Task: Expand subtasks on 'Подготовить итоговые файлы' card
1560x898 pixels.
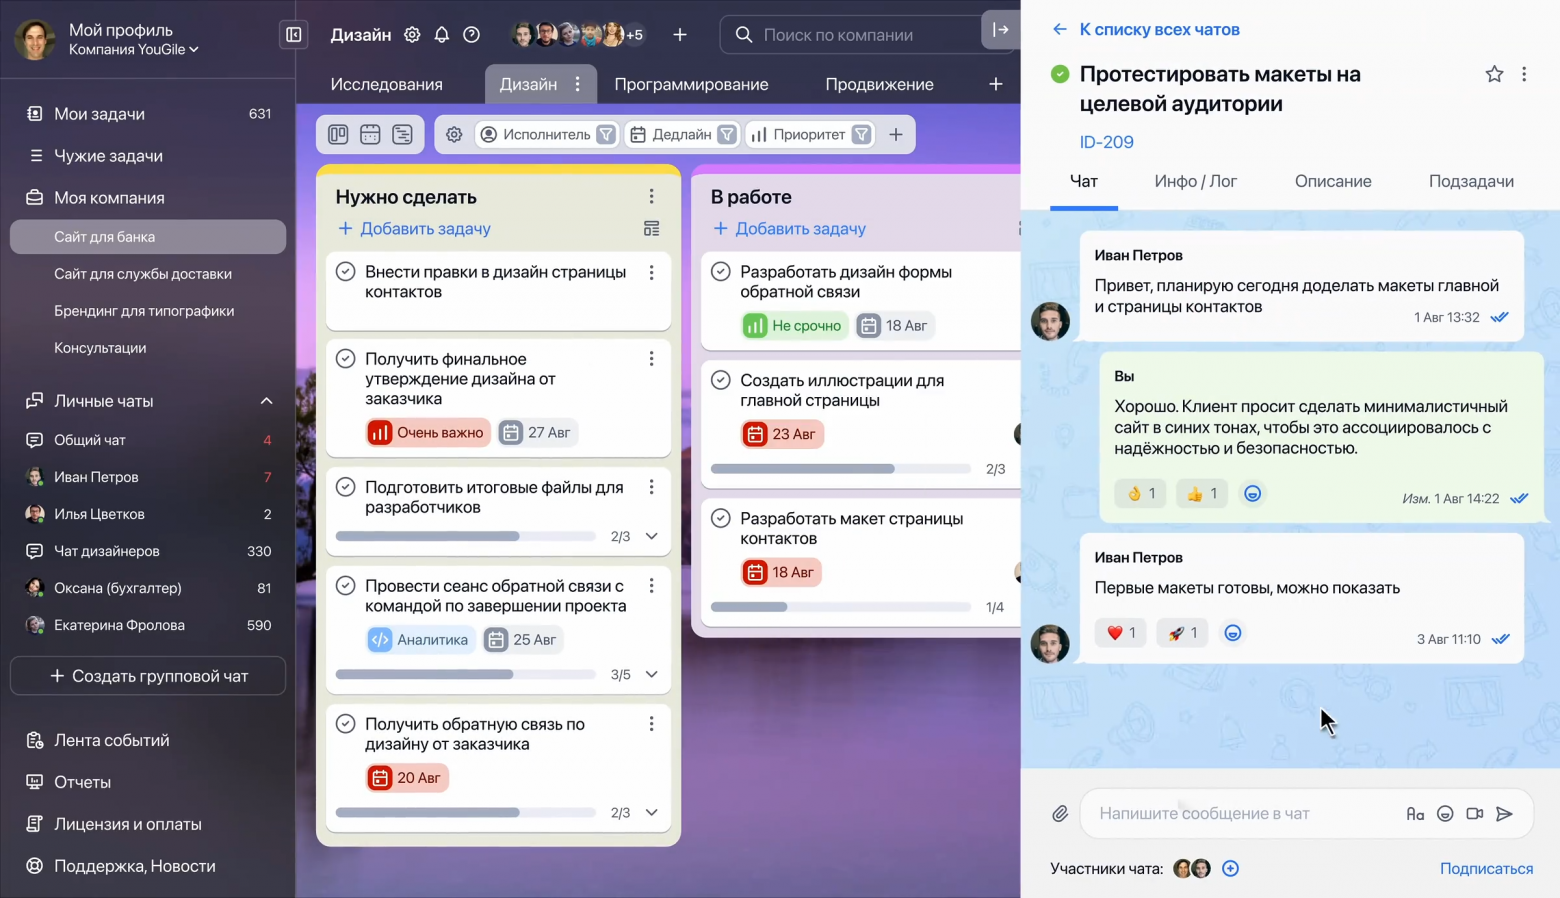Action: click(651, 535)
